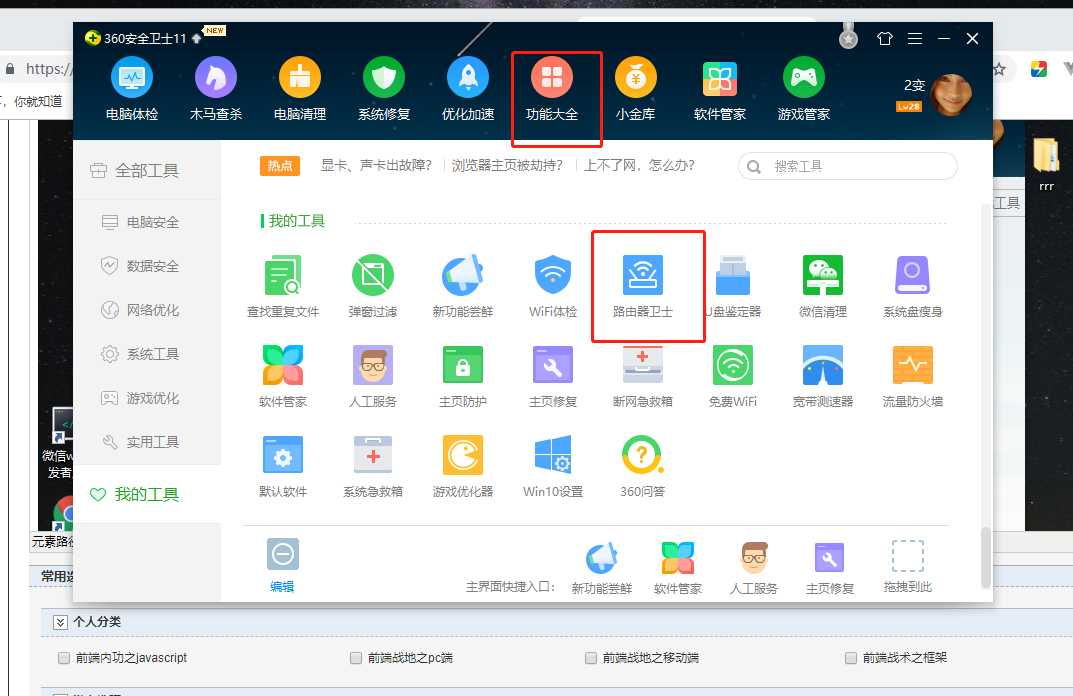Check 前端战术之框架 checkbox
This screenshot has height=696, width=1073.
[x=851, y=658]
